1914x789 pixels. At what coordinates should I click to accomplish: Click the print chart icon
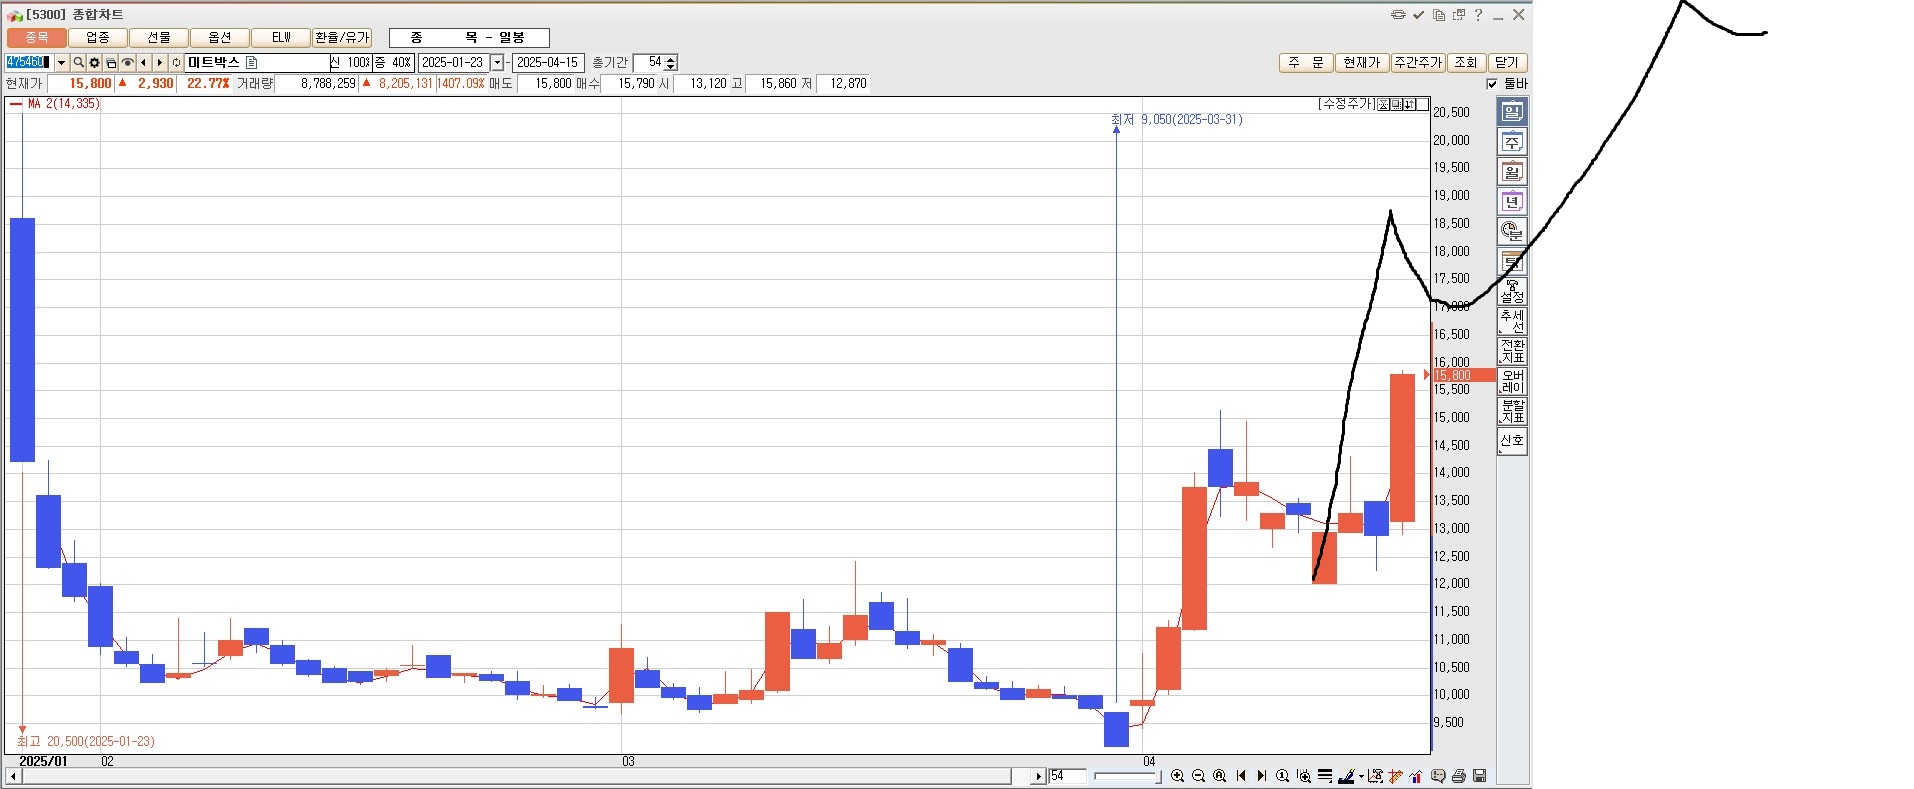1459,776
